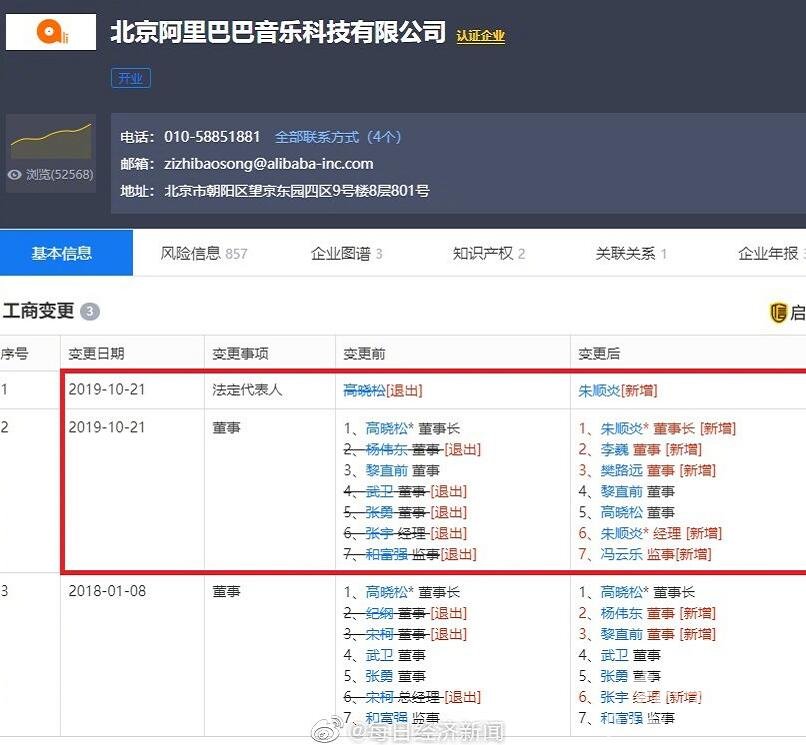Viewport: 806px width, 745px height.
Task: Open the 全部联系方式 (4个) link
Action: click(338, 137)
